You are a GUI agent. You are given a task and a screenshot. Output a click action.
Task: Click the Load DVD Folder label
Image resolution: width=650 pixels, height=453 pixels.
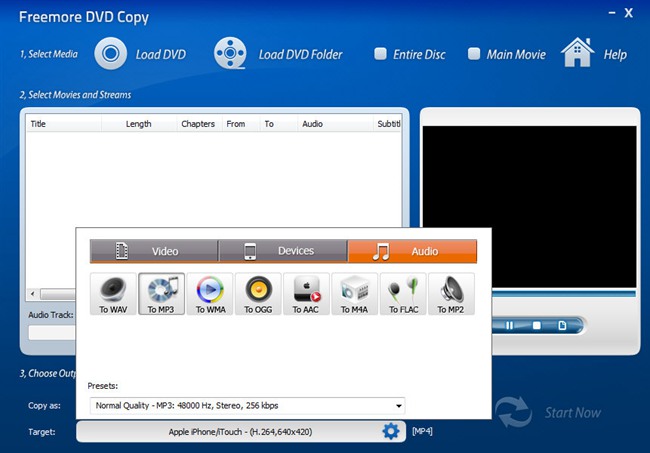(301, 54)
